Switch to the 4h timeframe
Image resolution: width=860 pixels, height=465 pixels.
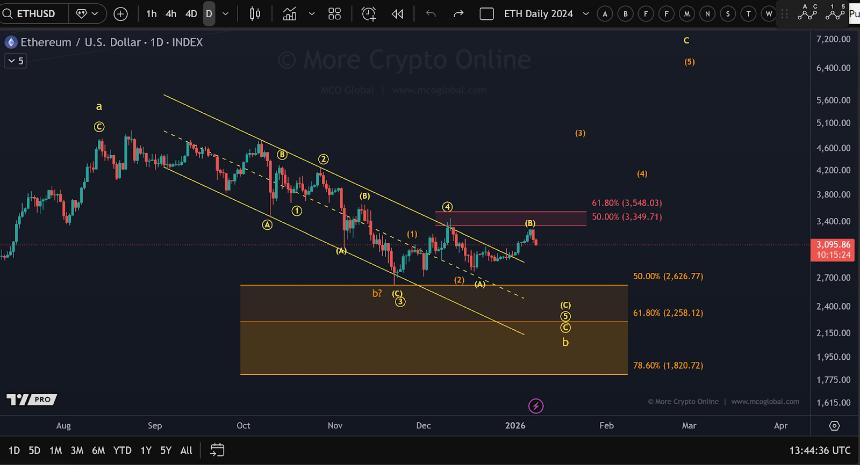click(x=171, y=14)
